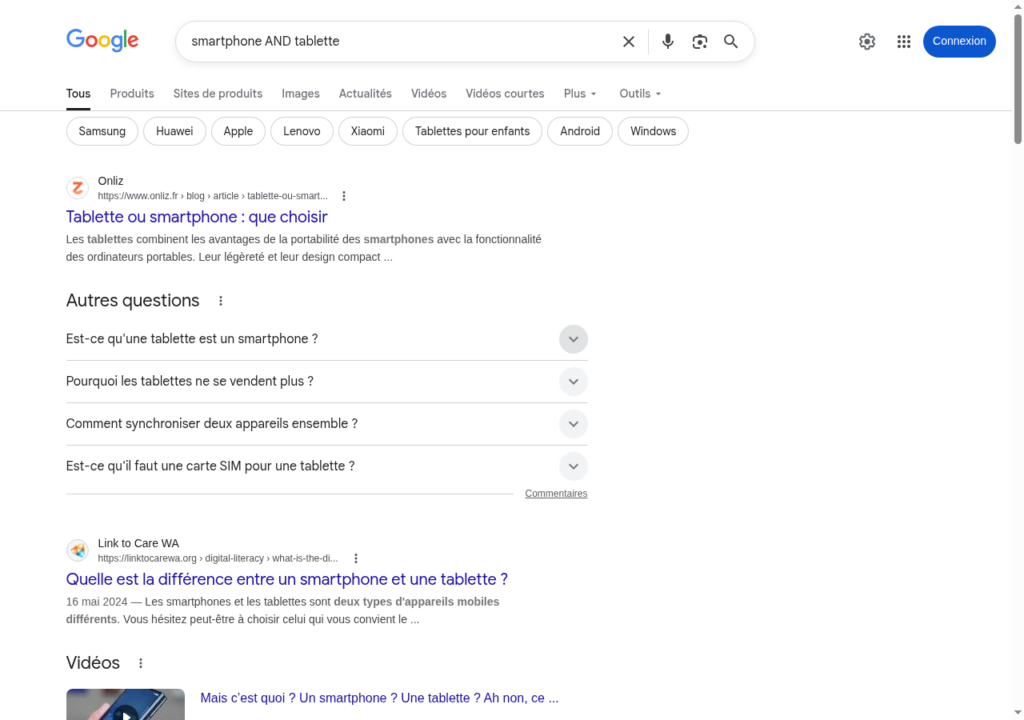Start voice search with the microphone icon
1024x720 pixels.
click(668, 42)
